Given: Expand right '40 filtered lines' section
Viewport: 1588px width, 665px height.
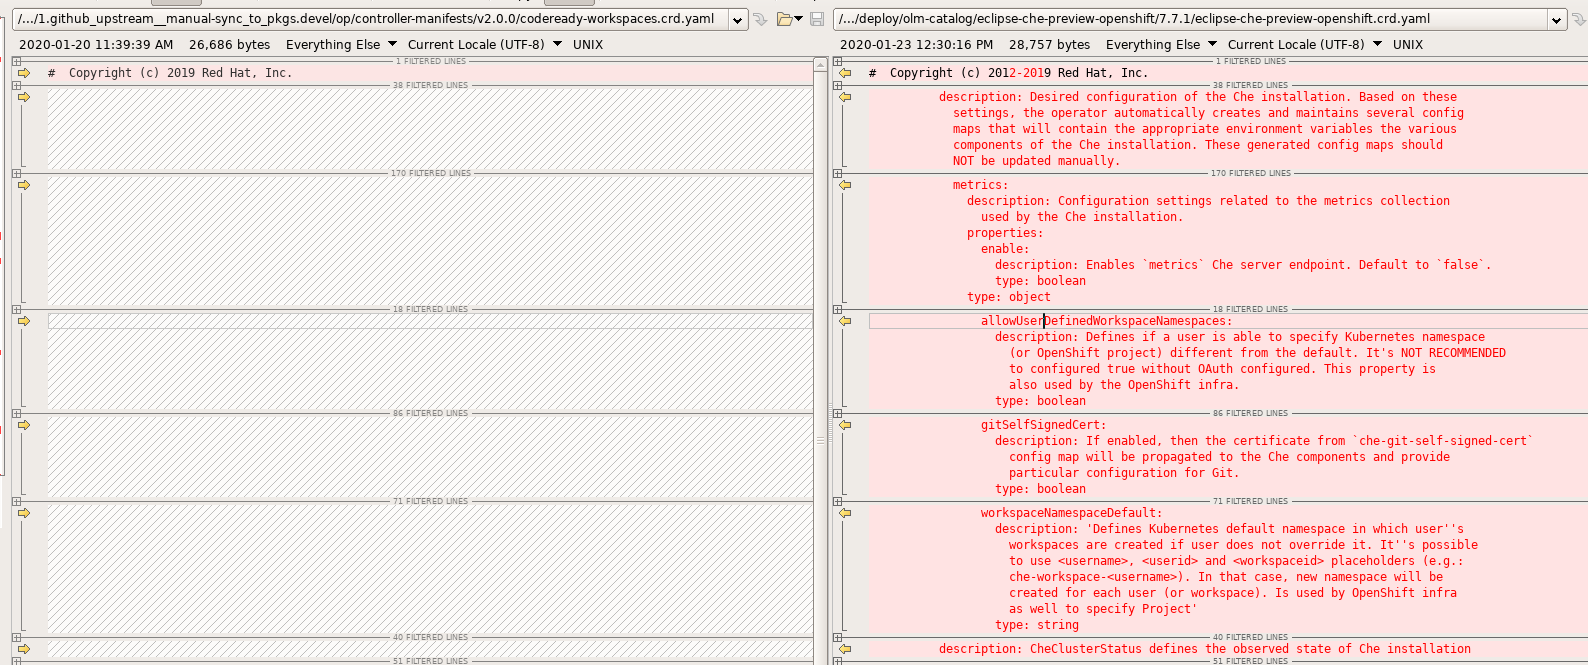Looking at the screenshot, I should pos(837,637).
